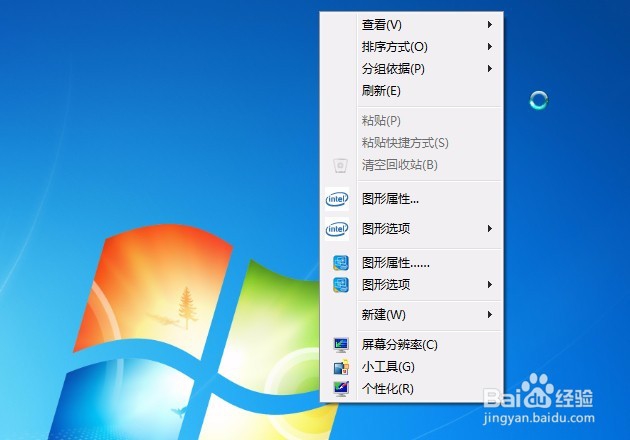Image resolution: width=630 pixels, height=440 pixels.
Task: Click the blue graphics icon beside 图形属性......
Action: click(341, 263)
